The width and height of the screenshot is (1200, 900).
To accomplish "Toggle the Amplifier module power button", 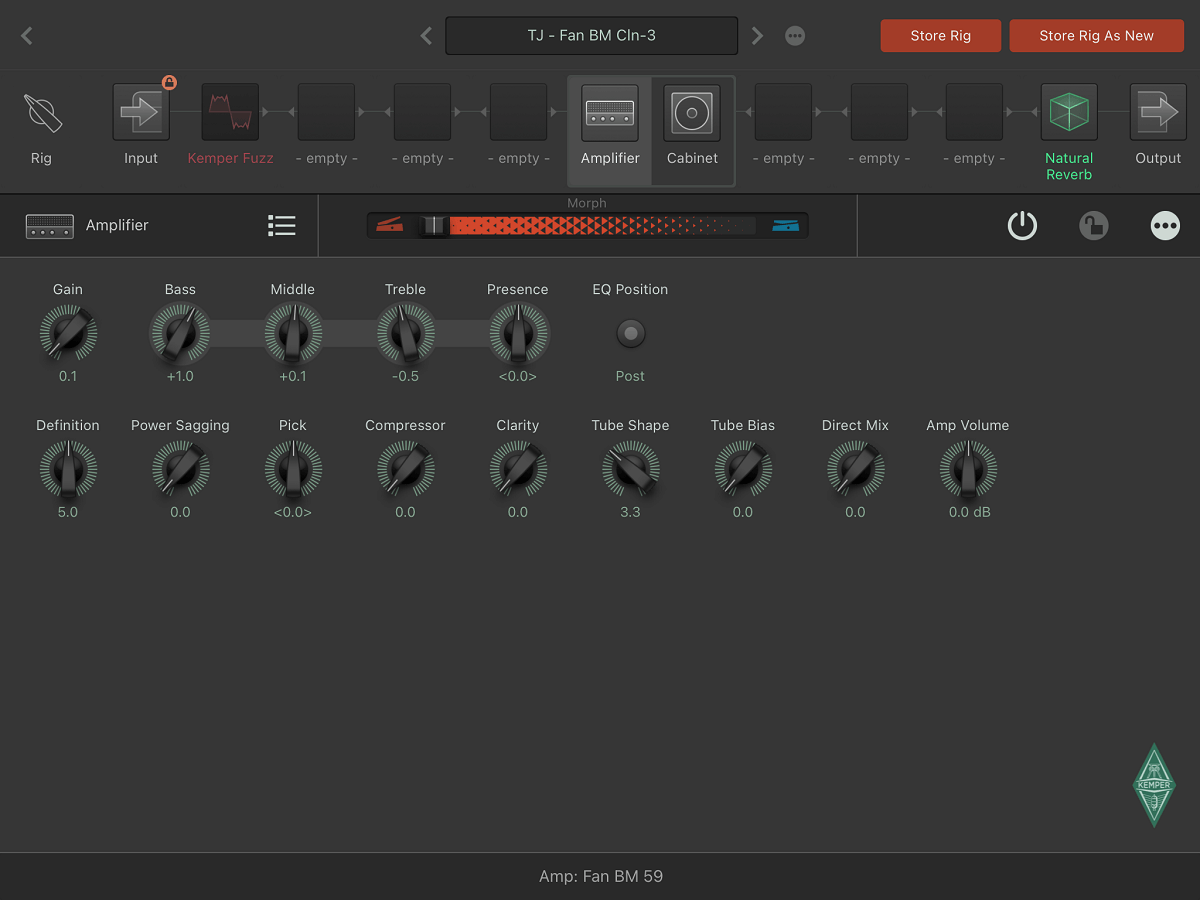I will tap(1022, 226).
